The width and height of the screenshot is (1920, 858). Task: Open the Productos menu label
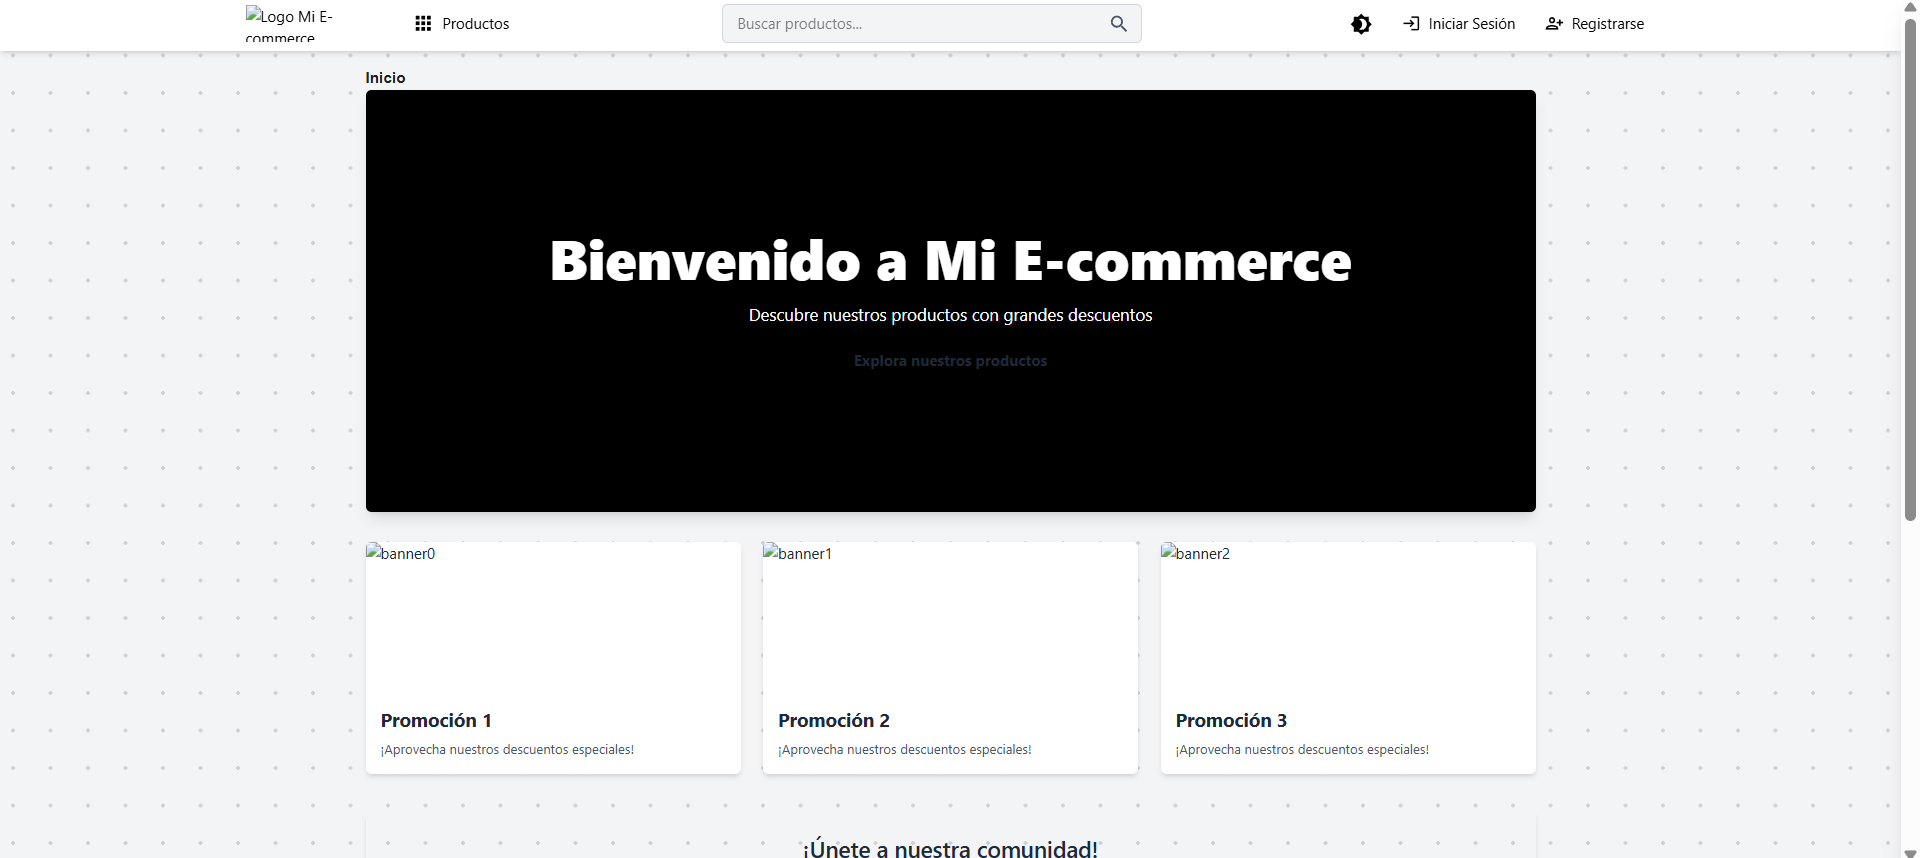click(x=475, y=24)
